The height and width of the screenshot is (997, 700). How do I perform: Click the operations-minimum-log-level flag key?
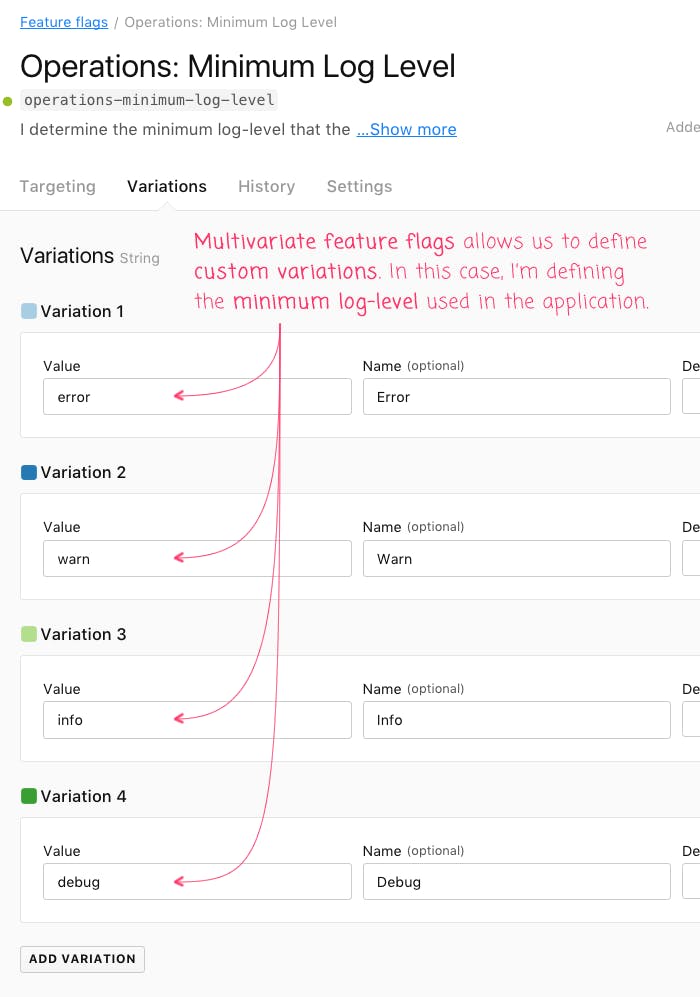tap(148, 100)
